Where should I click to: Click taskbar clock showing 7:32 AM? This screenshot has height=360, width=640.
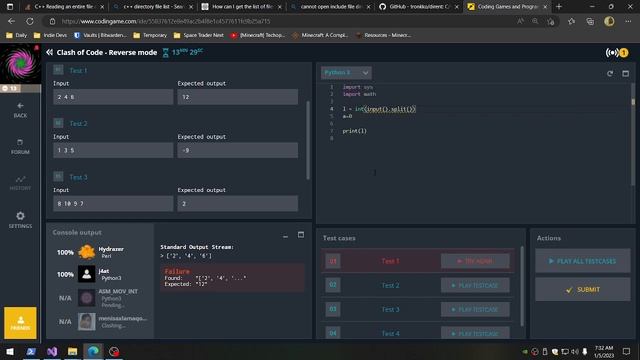pyautogui.click(x=604, y=351)
